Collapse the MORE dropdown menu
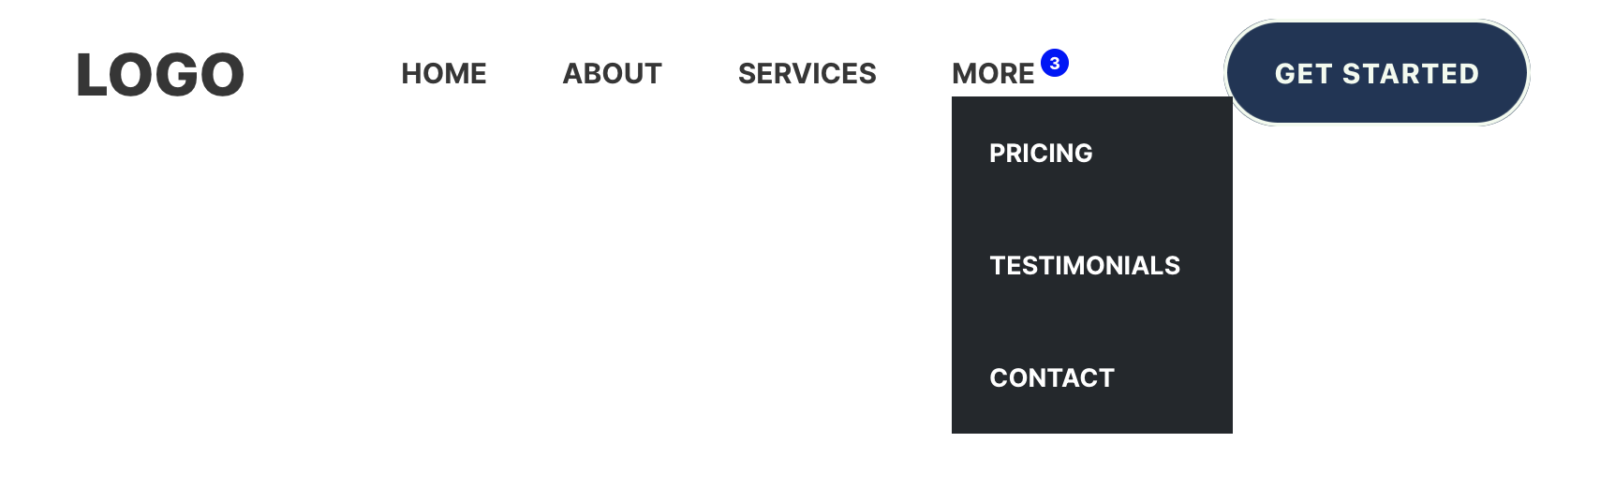This screenshot has height=502, width=1600. click(992, 74)
